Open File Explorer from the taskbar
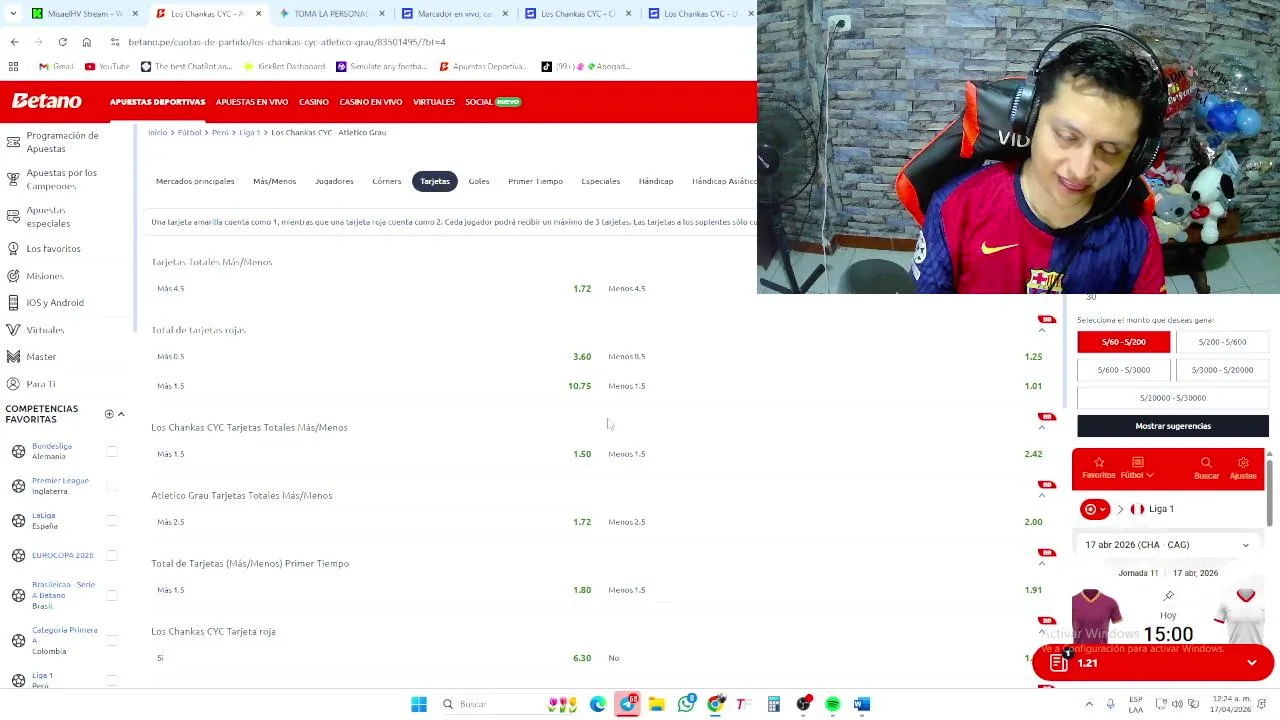1280x720 pixels. pyautogui.click(x=656, y=704)
